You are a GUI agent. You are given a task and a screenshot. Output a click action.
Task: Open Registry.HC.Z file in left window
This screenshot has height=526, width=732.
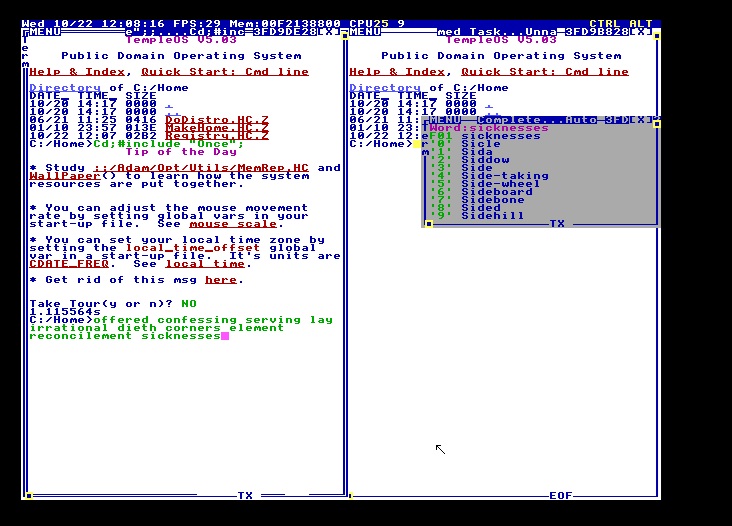coord(217,136)
